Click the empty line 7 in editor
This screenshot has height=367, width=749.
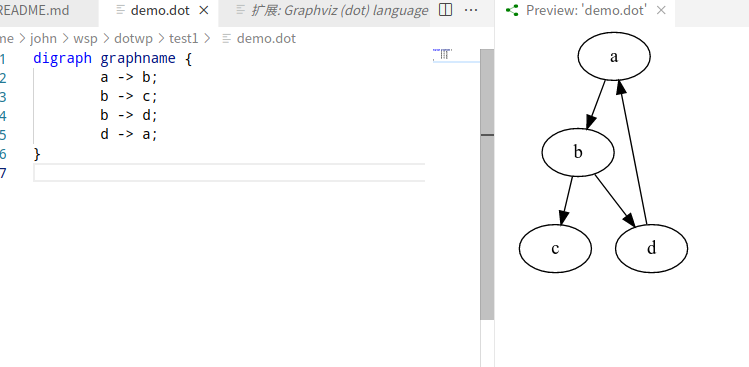coord(229,173)
